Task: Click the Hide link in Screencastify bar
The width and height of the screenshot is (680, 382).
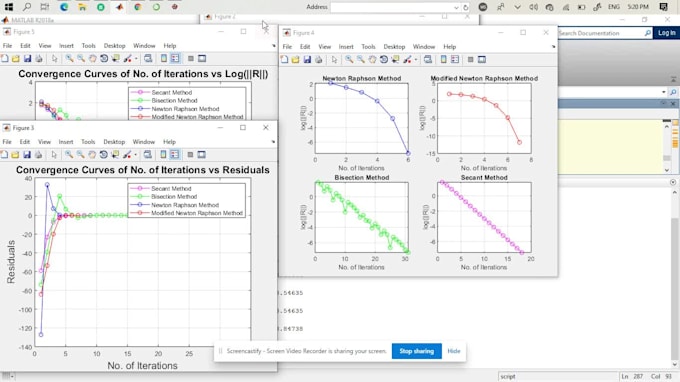Action: tap(454, 351)
